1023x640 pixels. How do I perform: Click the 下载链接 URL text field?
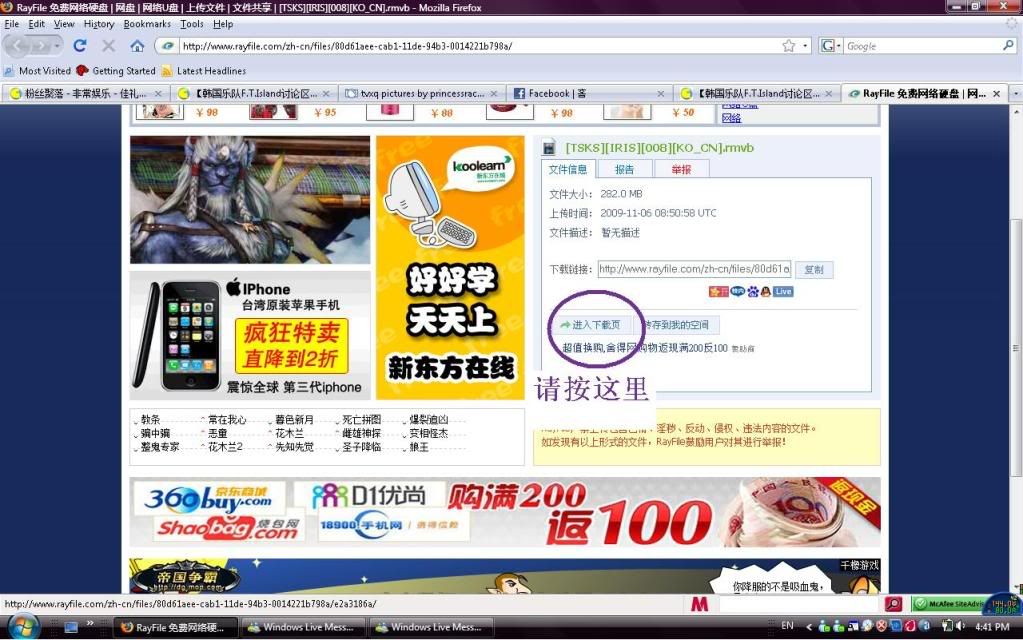click(694, 269)
